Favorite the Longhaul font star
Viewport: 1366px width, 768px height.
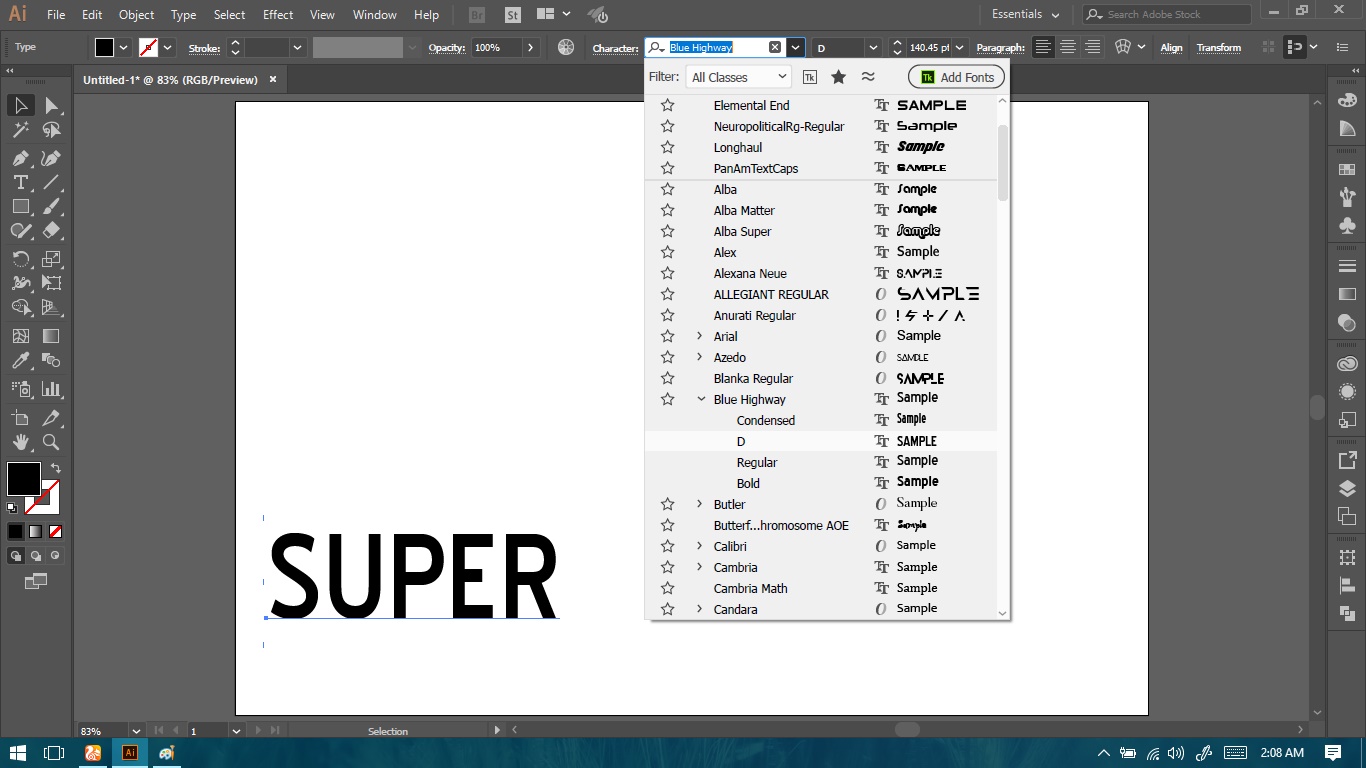(667, 147)
